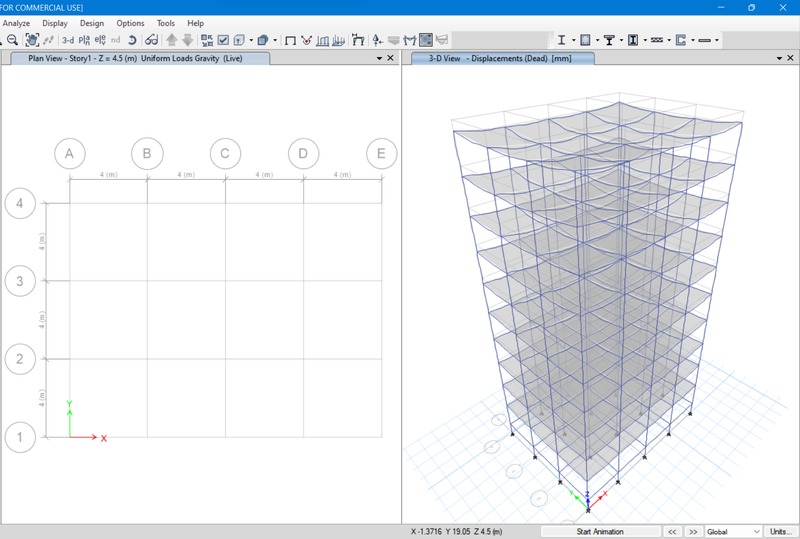
Task: Click next step >> button
Action: [x=692, y=531]
